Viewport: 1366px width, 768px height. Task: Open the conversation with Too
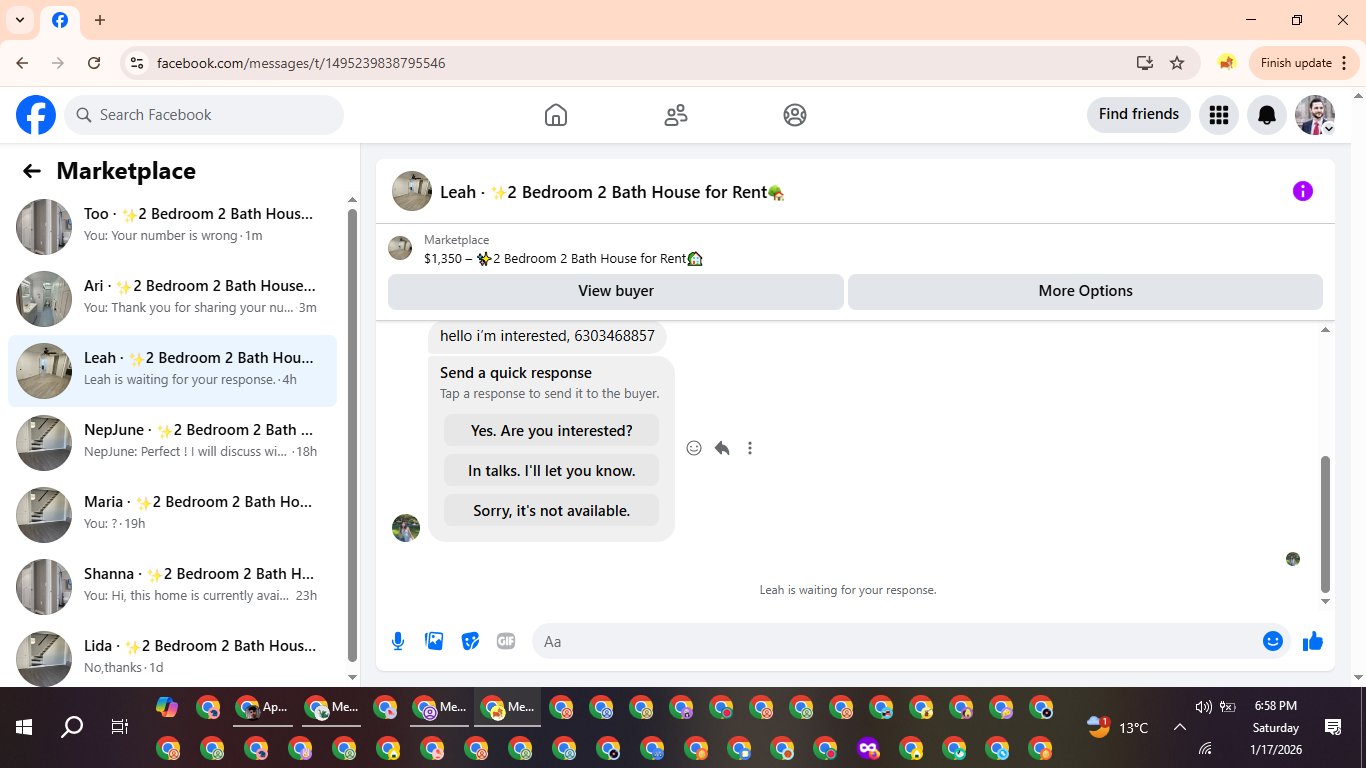pos(172,227)
